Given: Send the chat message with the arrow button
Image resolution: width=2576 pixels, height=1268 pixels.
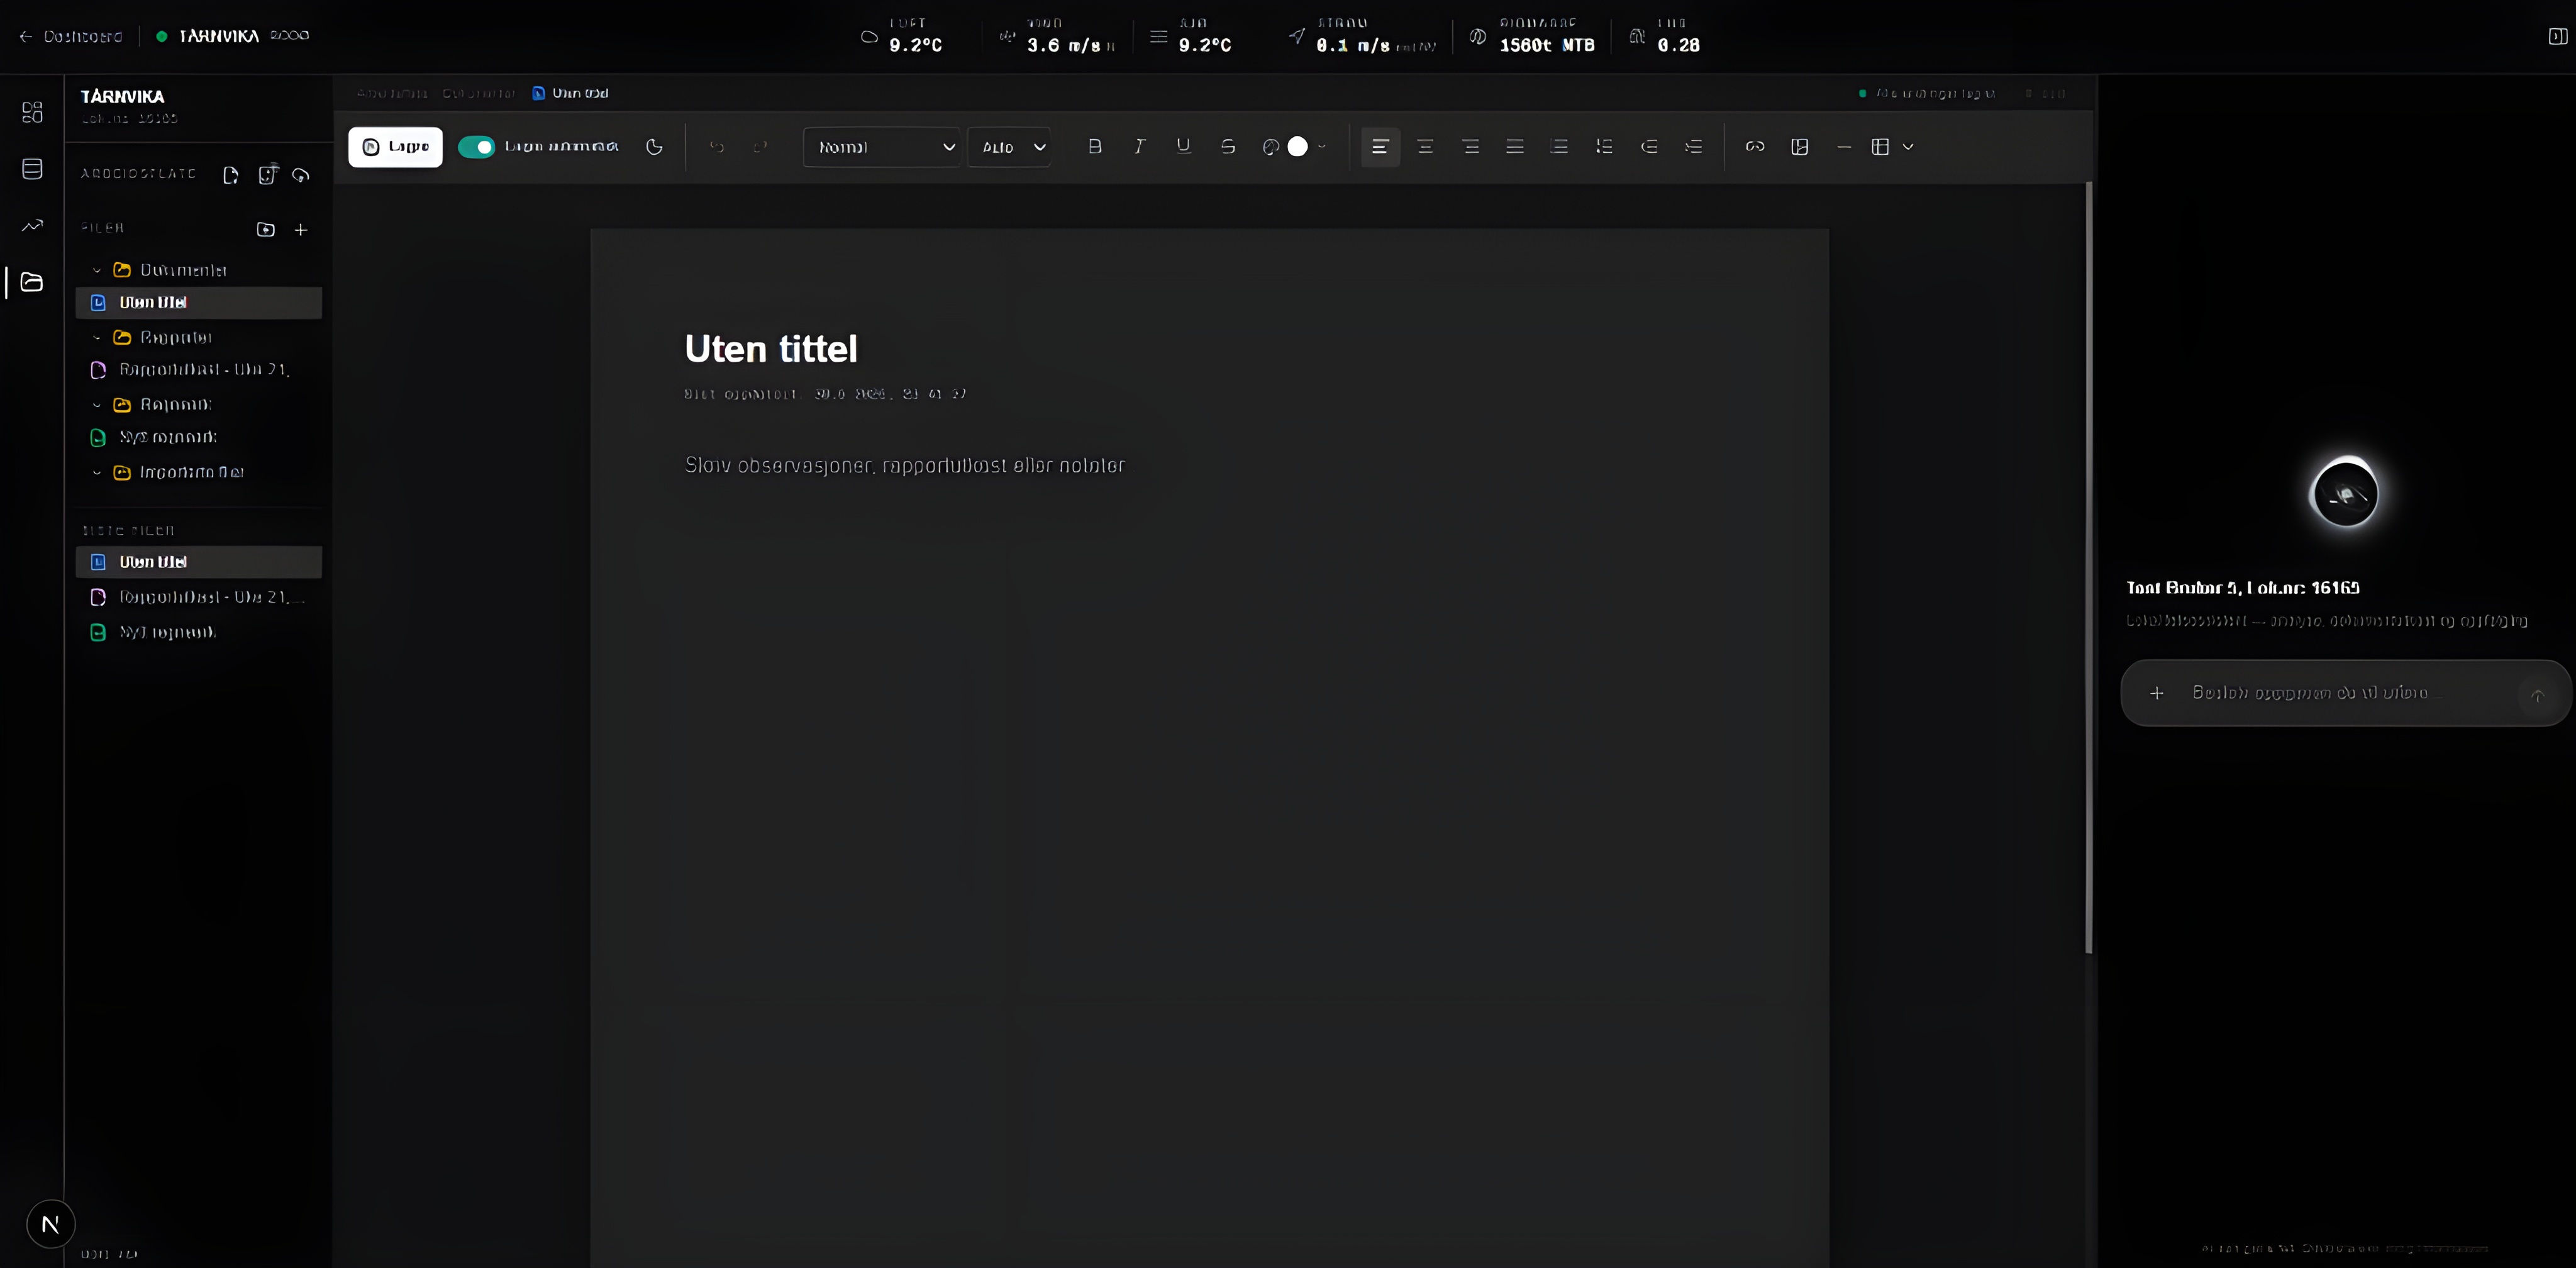Looking at the screenshot, I should 2537,695.
